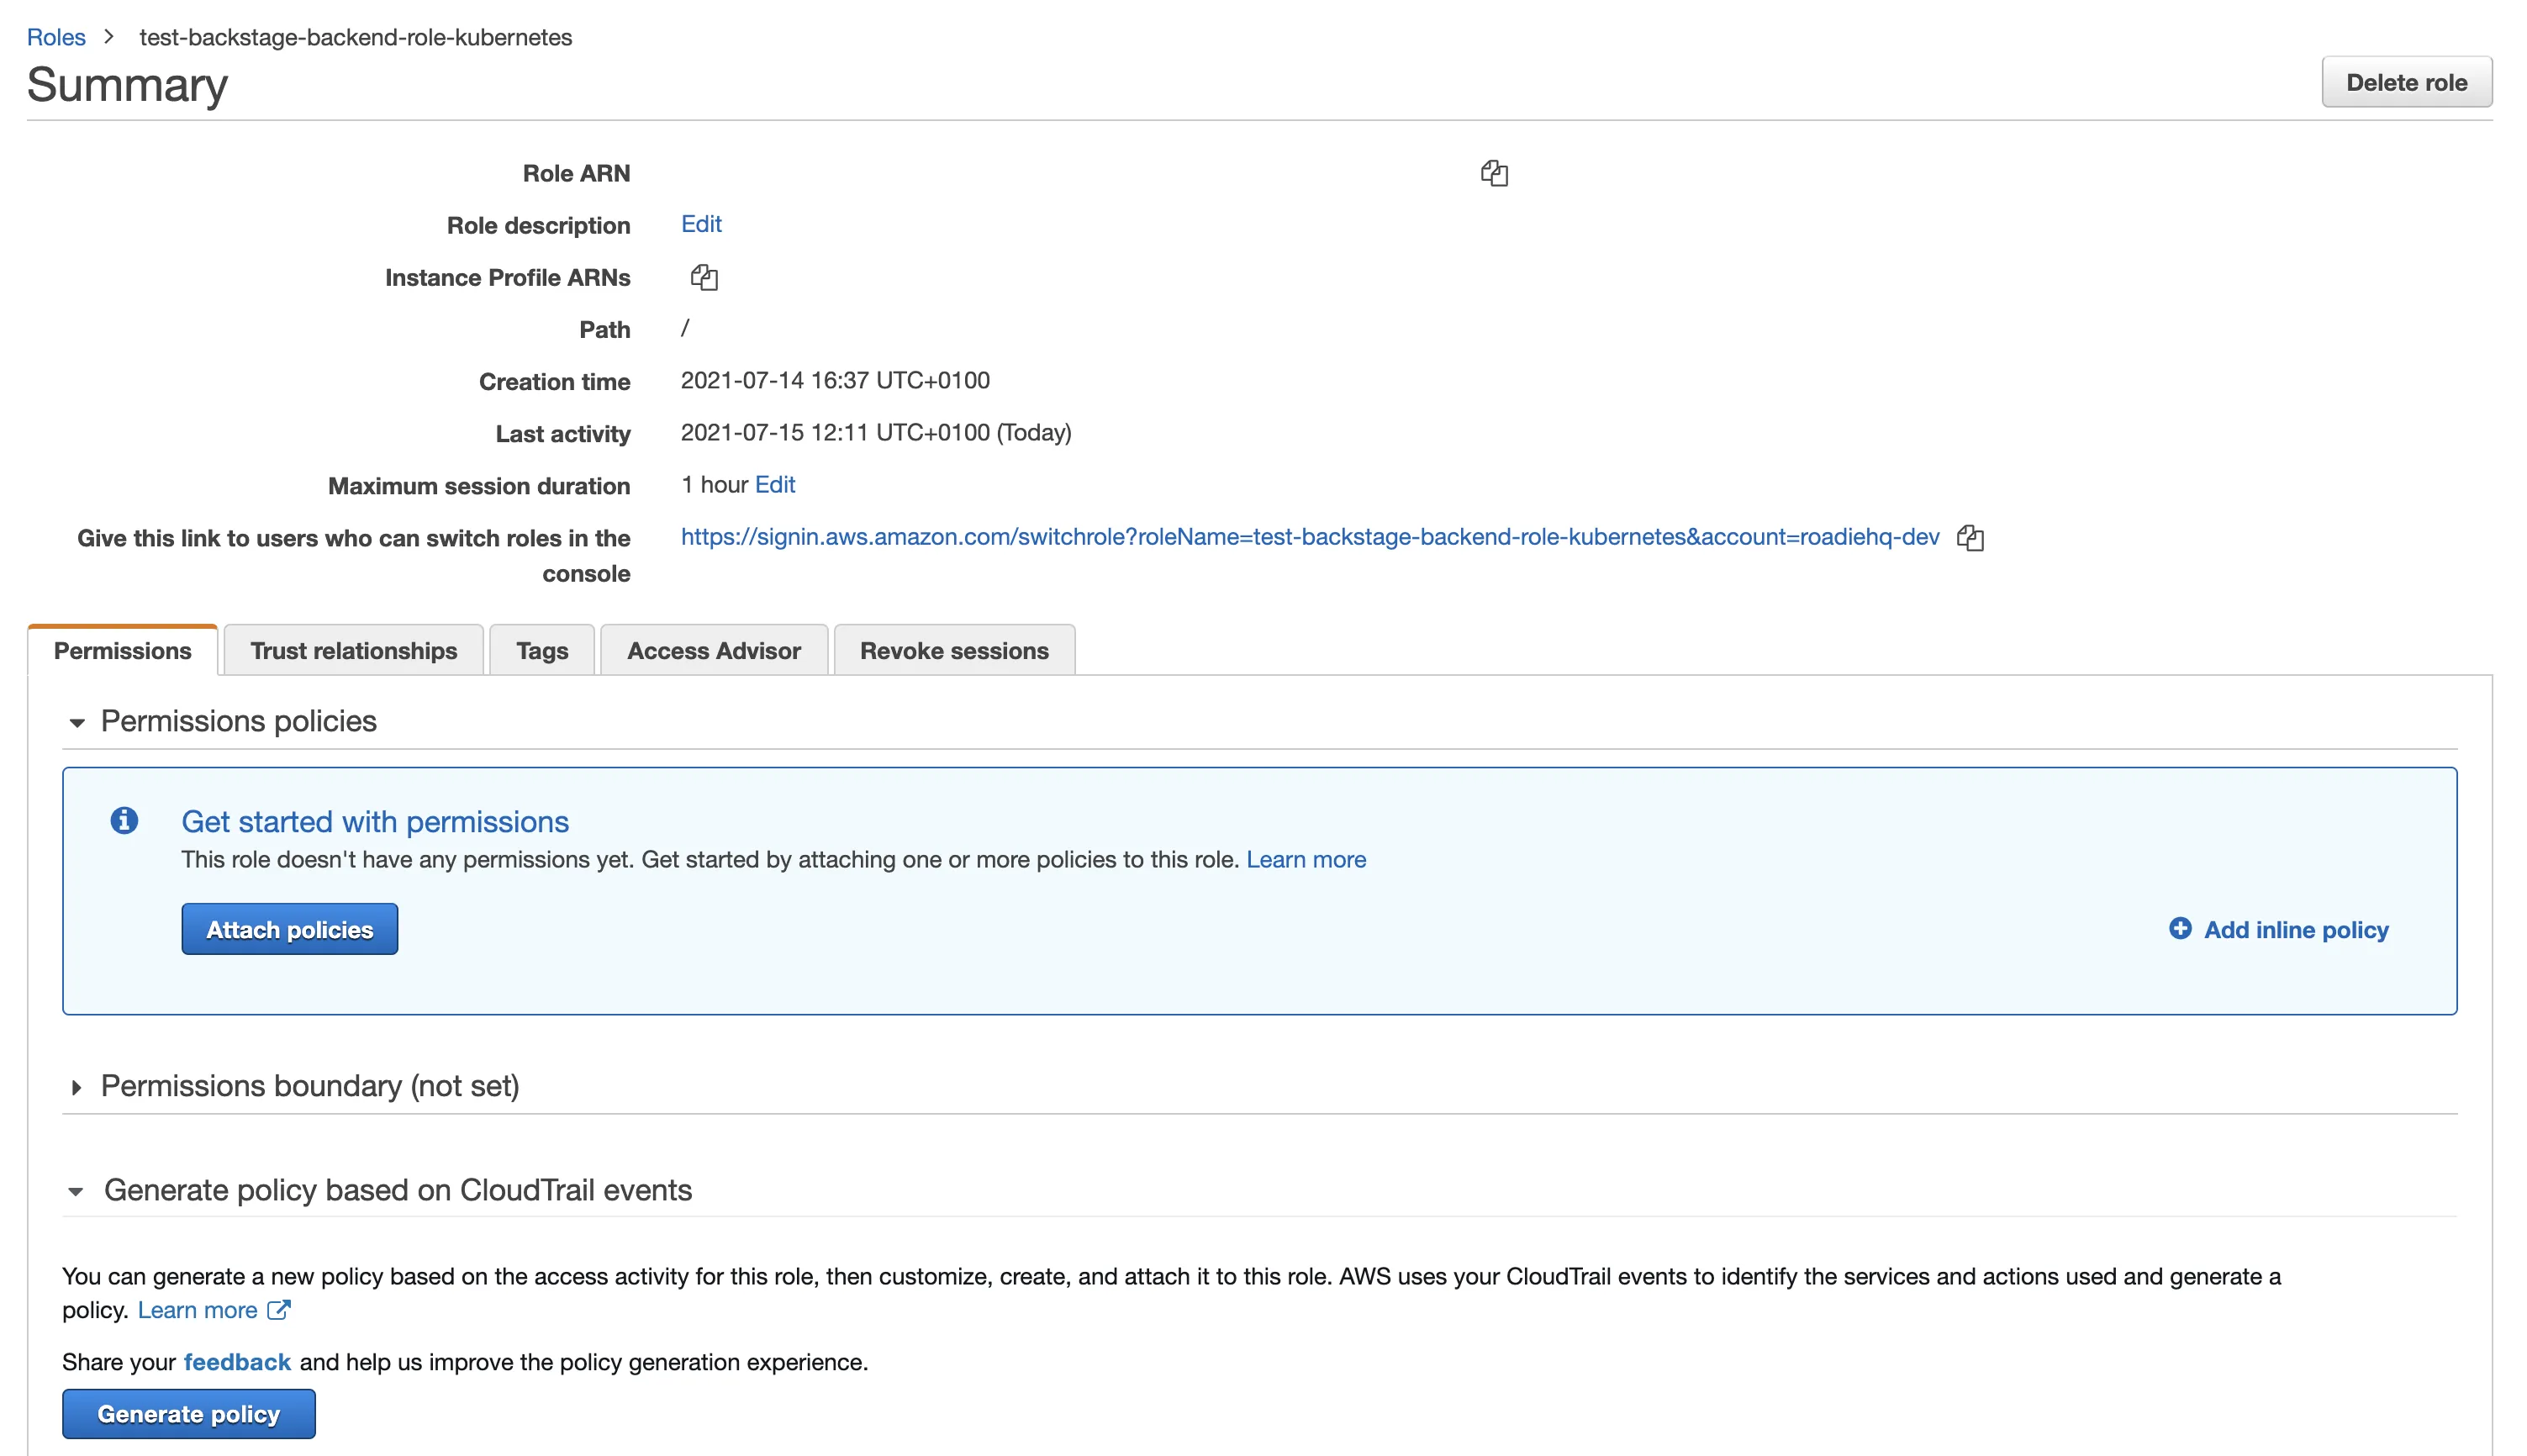Click the plus icon beside Add inline policy
The height and width of the screenshot is (1456, 2527).
(x=2179, y=929)
